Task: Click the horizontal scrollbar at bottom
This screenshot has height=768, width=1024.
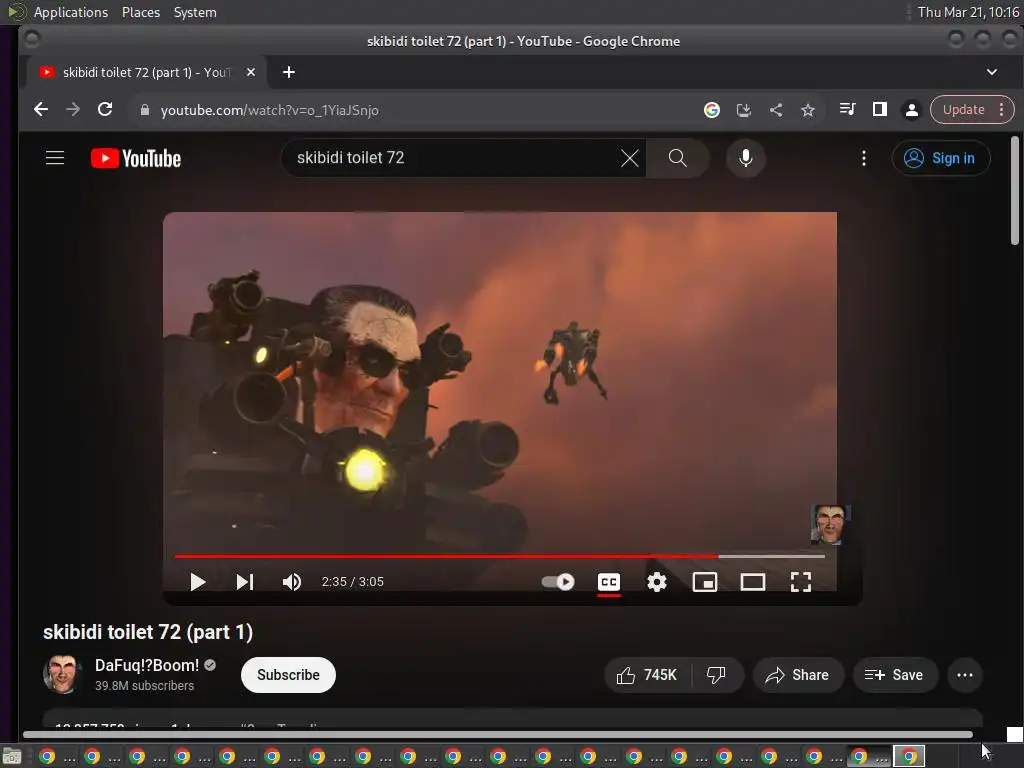Action: coord(498,735)
